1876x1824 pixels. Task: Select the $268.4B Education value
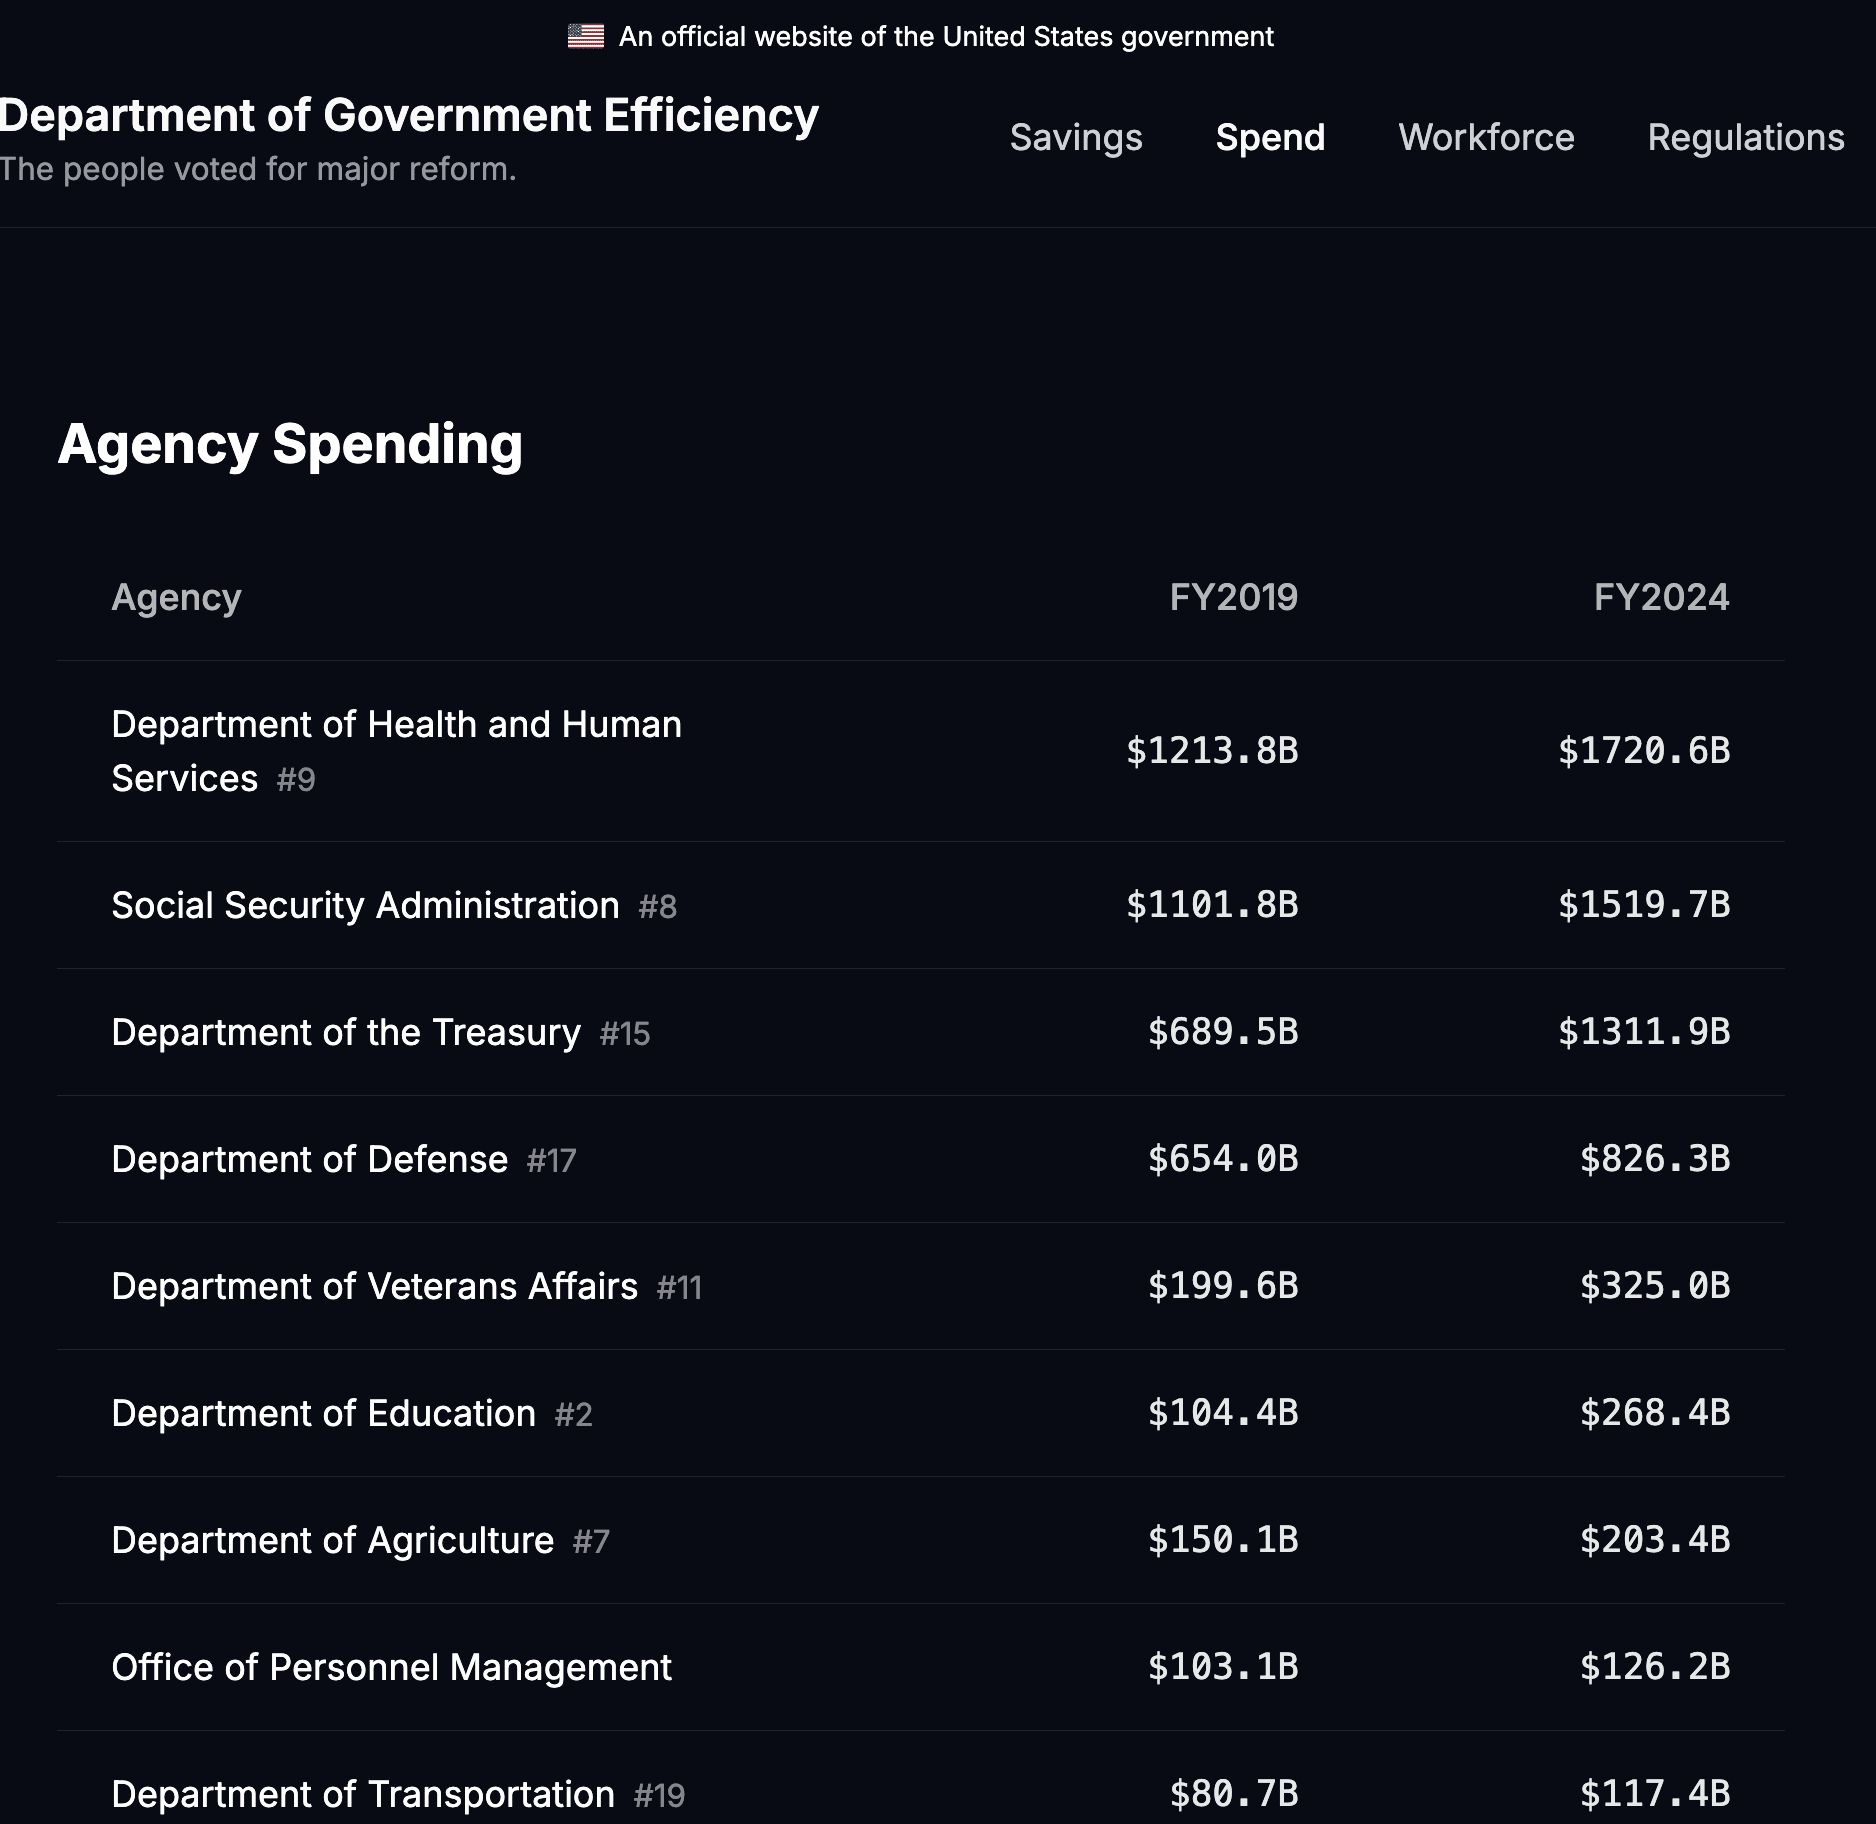coord(1655,1413)
